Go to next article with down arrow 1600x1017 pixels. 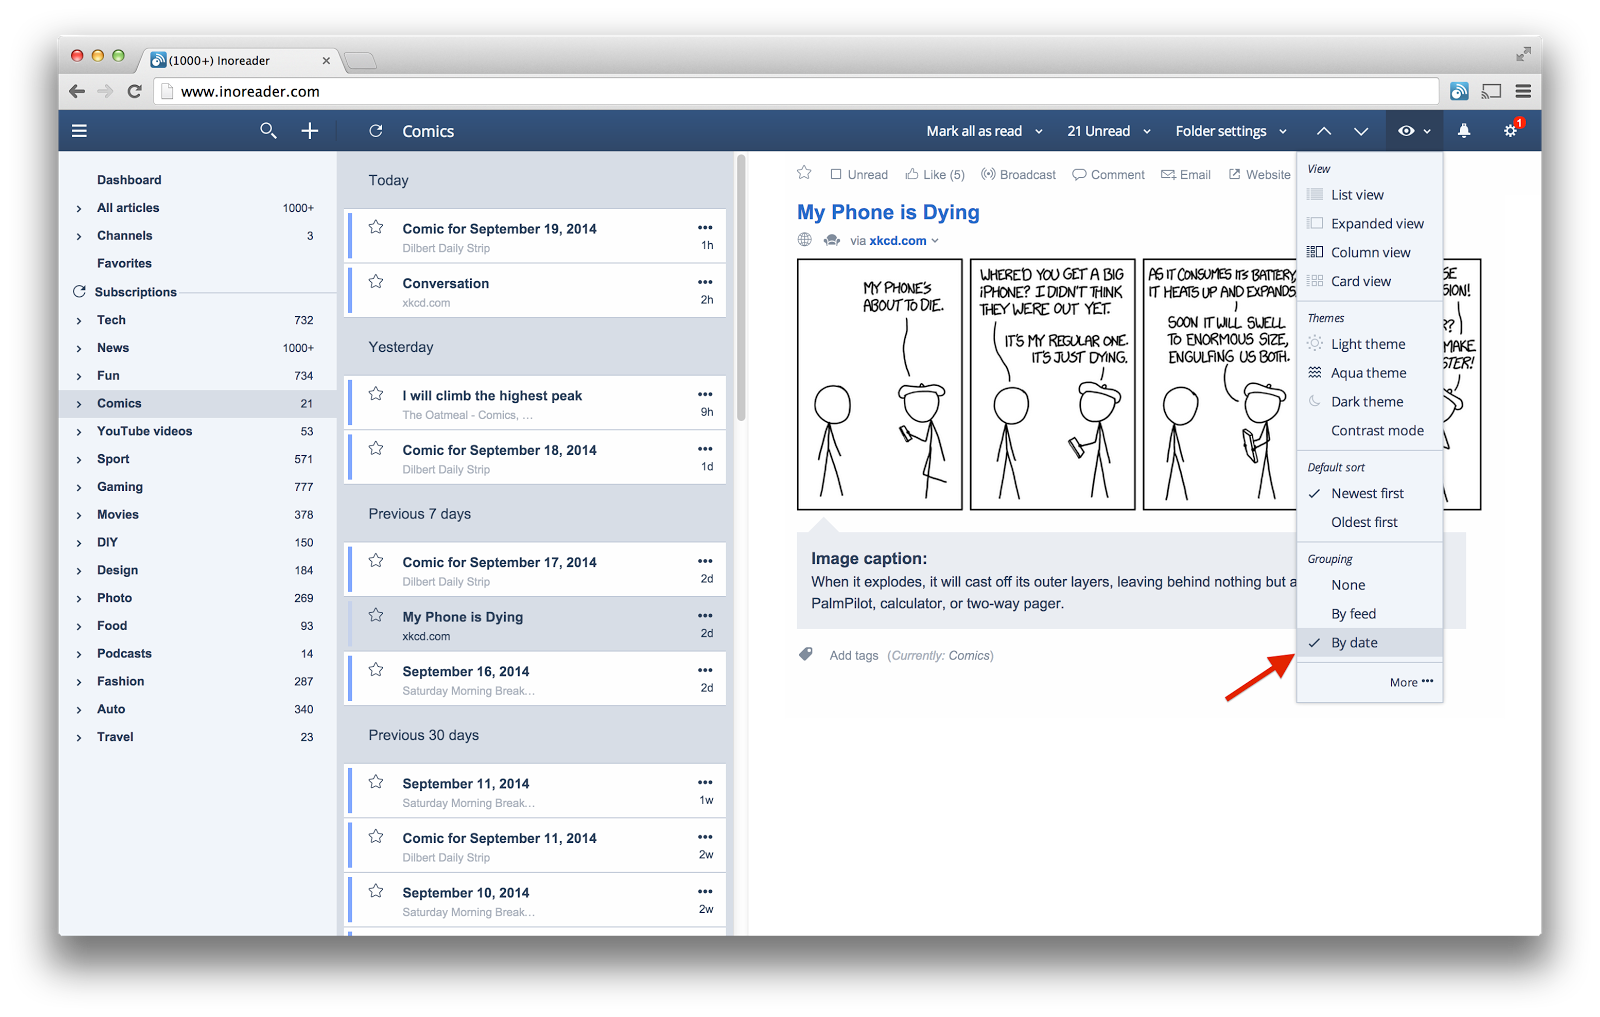(1361, 131)
